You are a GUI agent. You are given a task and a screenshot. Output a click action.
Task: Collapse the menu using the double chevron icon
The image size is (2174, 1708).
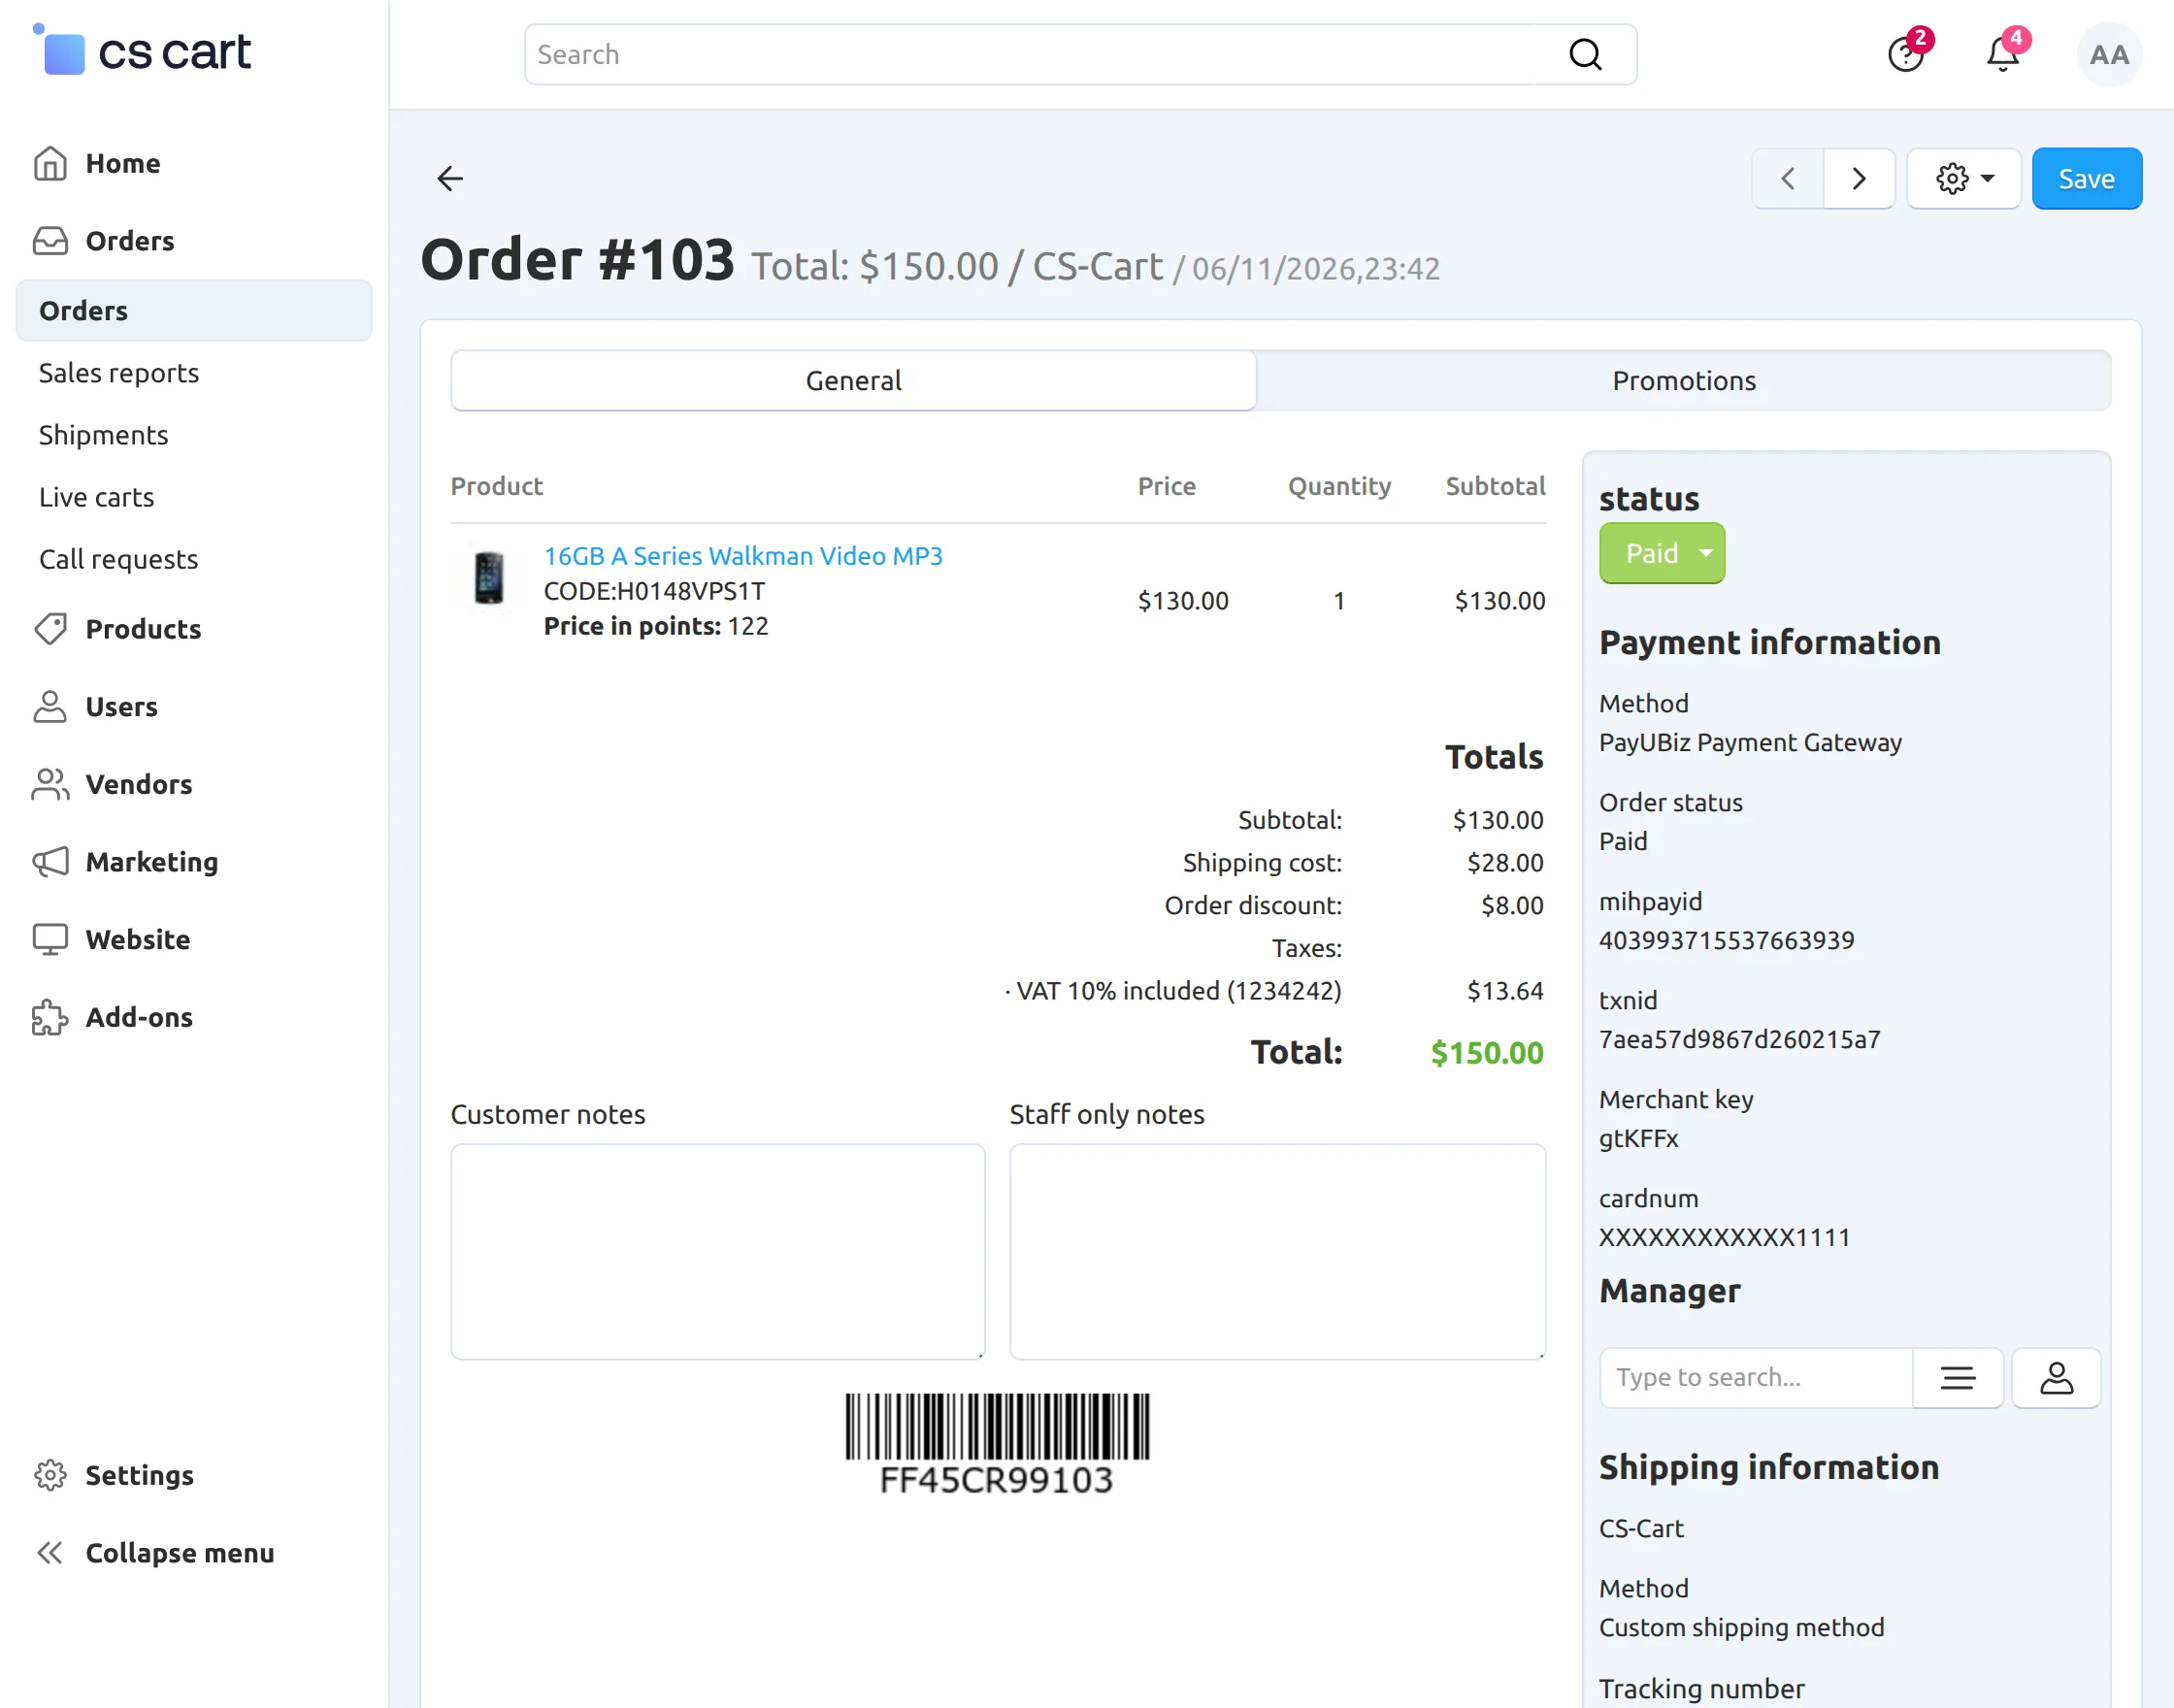50,1553
